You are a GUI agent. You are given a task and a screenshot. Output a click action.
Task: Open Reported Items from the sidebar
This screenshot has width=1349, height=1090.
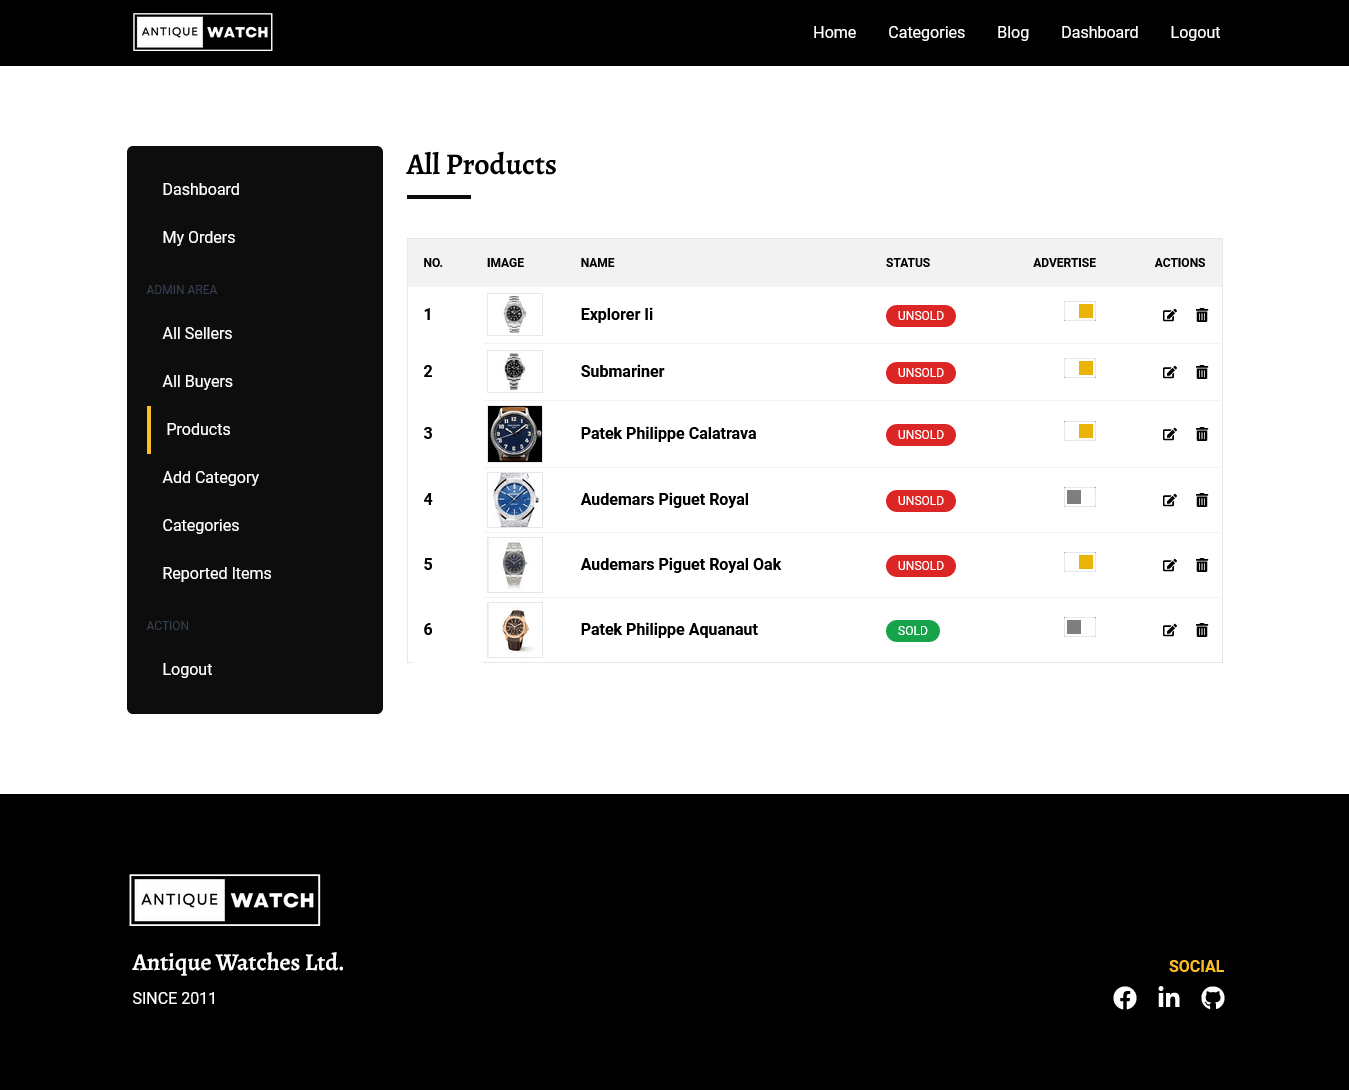(x=217, y=573)
